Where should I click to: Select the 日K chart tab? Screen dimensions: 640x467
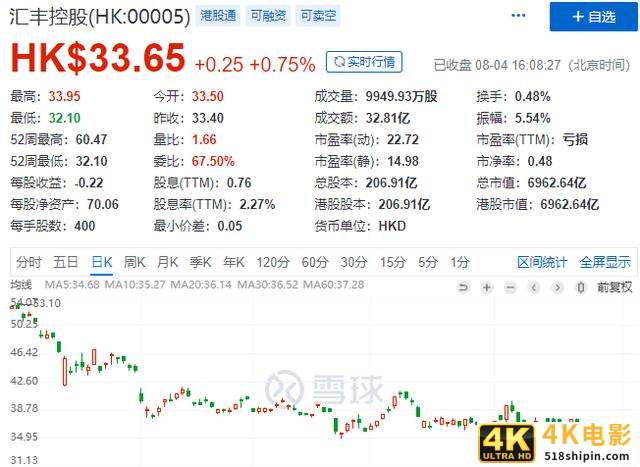point(102,262)
